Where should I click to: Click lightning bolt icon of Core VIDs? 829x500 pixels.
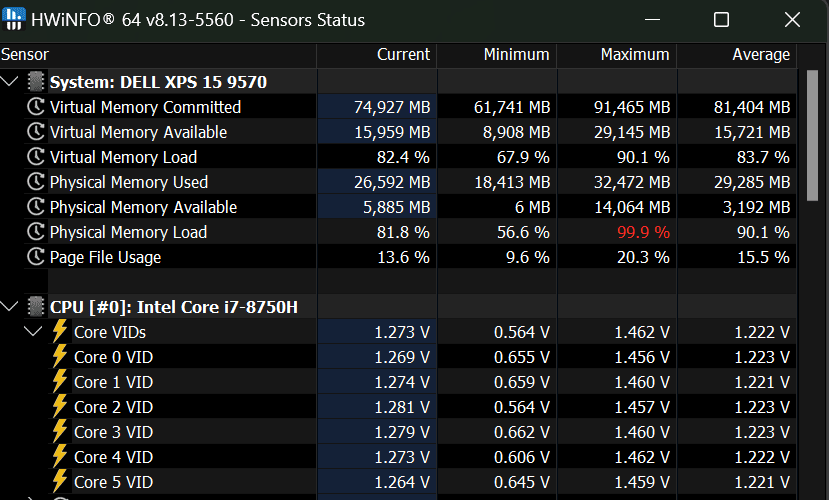(x=60, y=331)
